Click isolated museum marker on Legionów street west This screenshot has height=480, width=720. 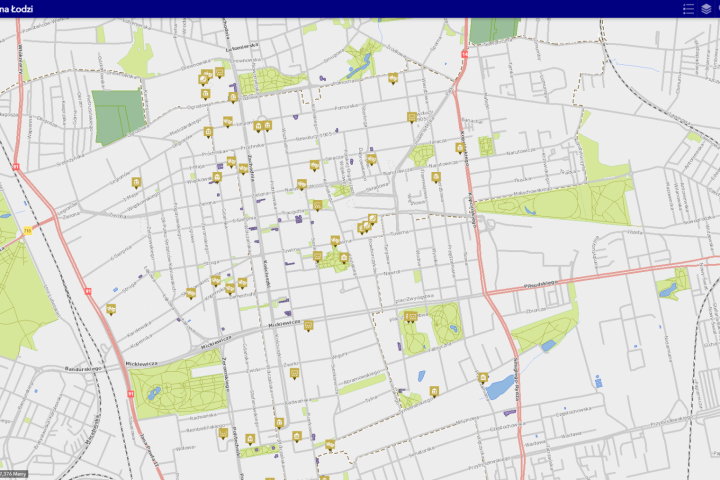click(136, 183)
